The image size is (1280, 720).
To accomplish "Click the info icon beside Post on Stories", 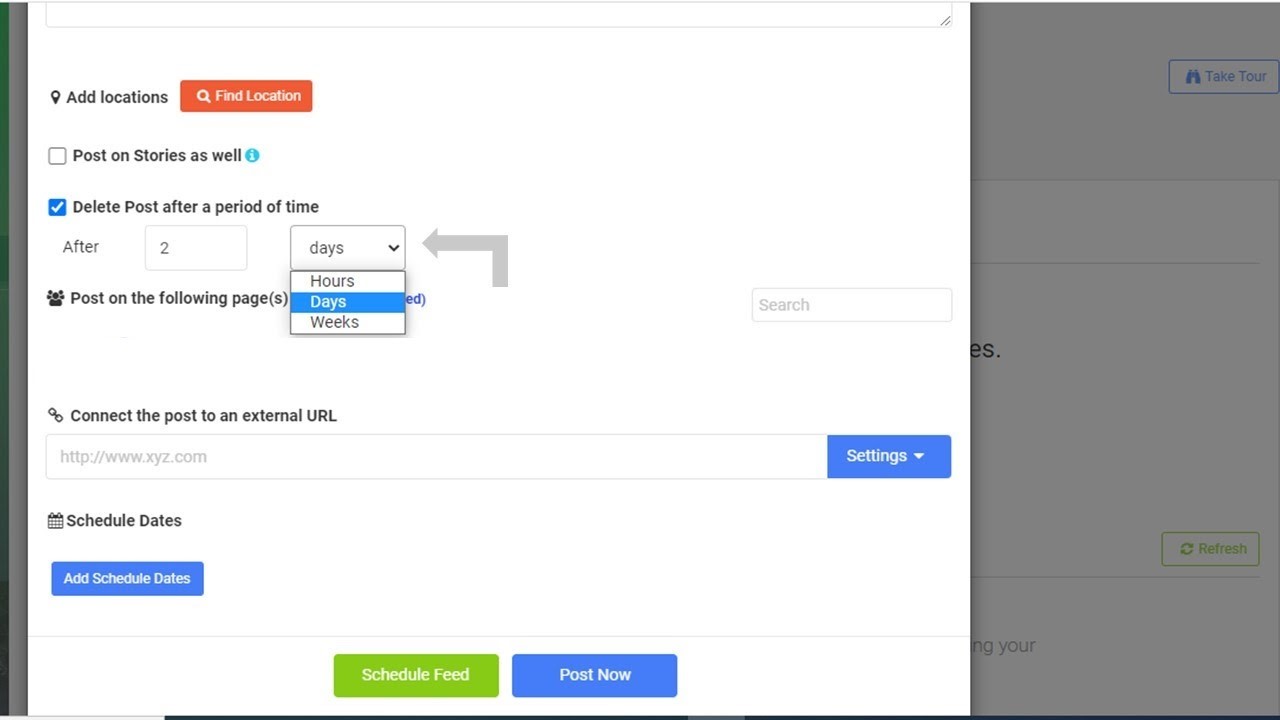I will click(x=252, y=156).
